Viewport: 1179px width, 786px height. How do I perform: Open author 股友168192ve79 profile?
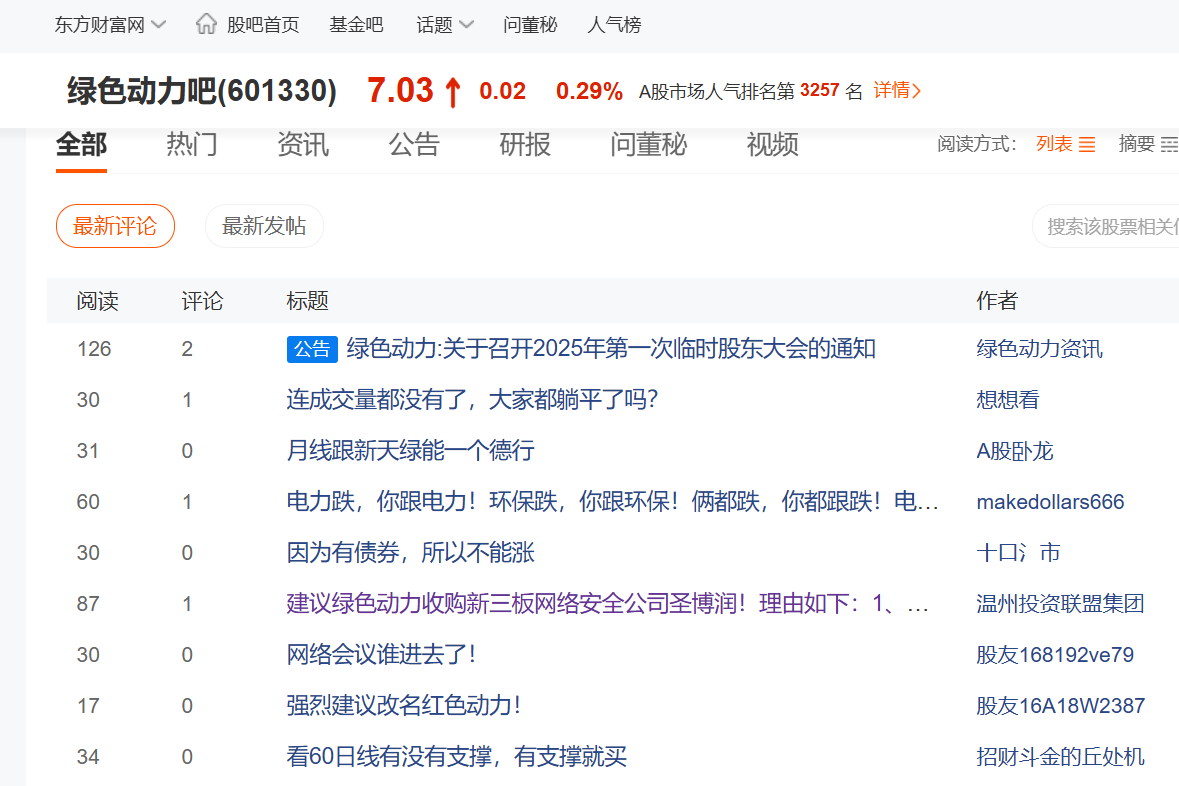[1055, 654]
